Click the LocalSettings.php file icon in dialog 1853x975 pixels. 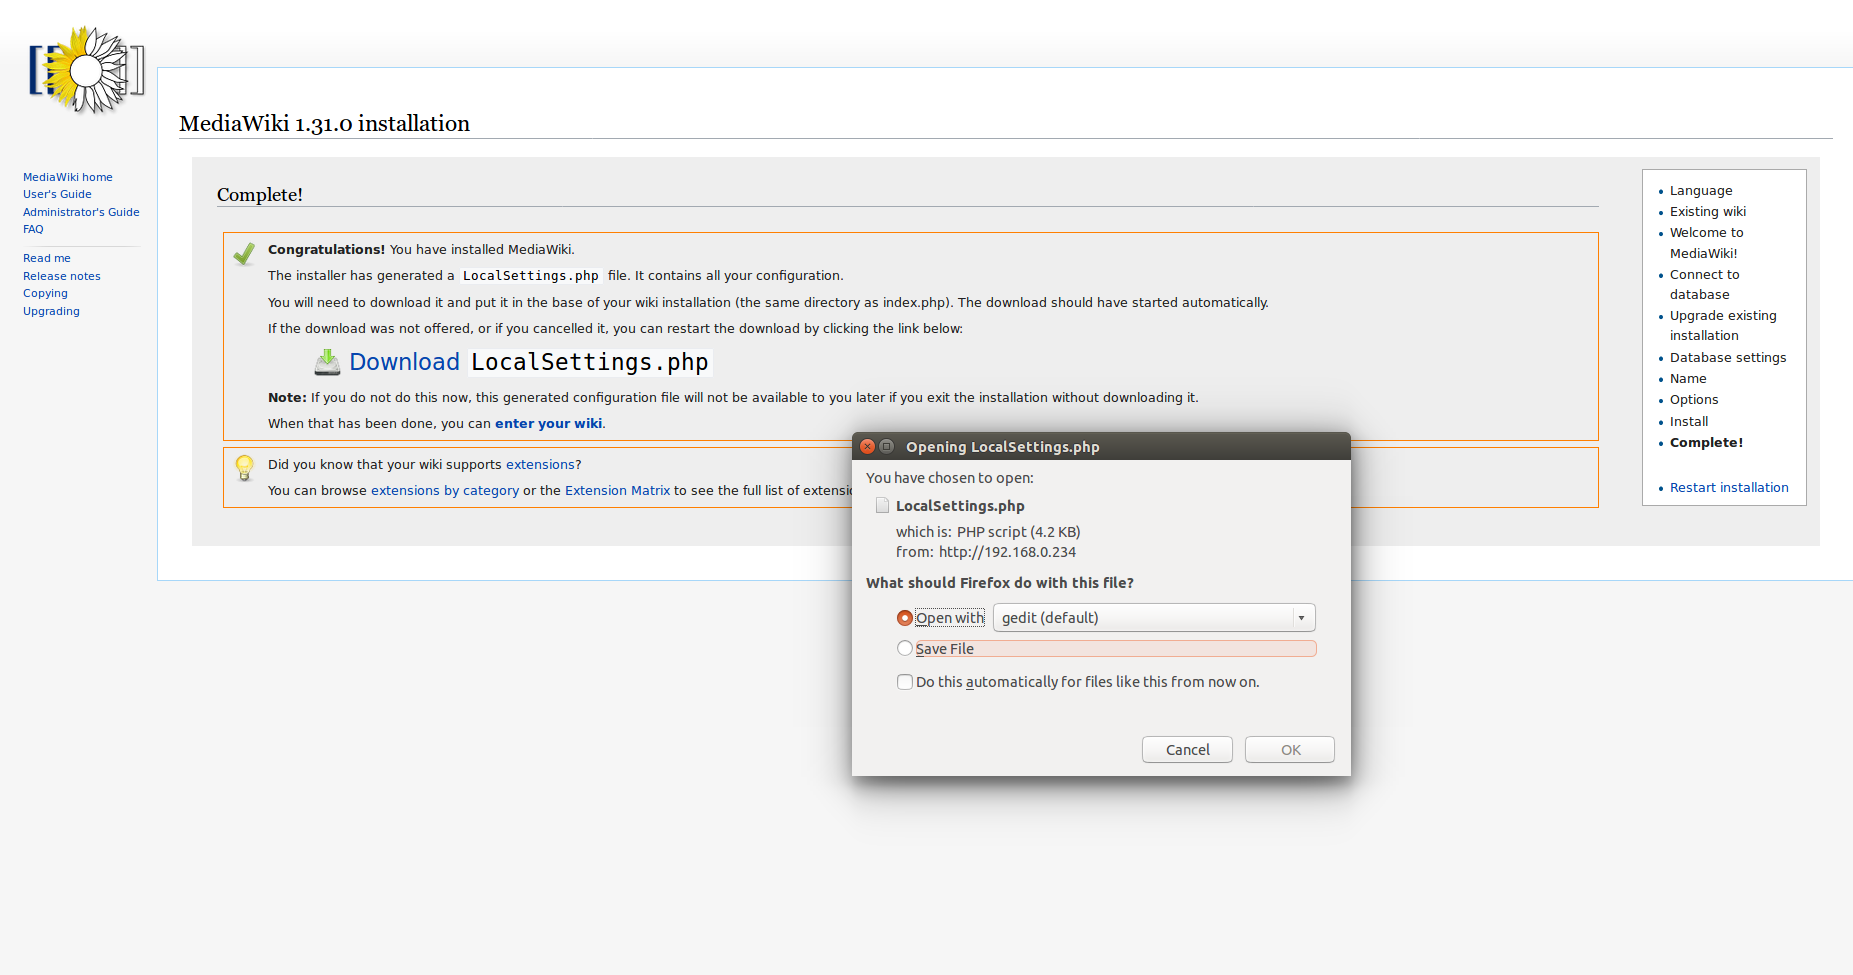click(x=882, y=506)
